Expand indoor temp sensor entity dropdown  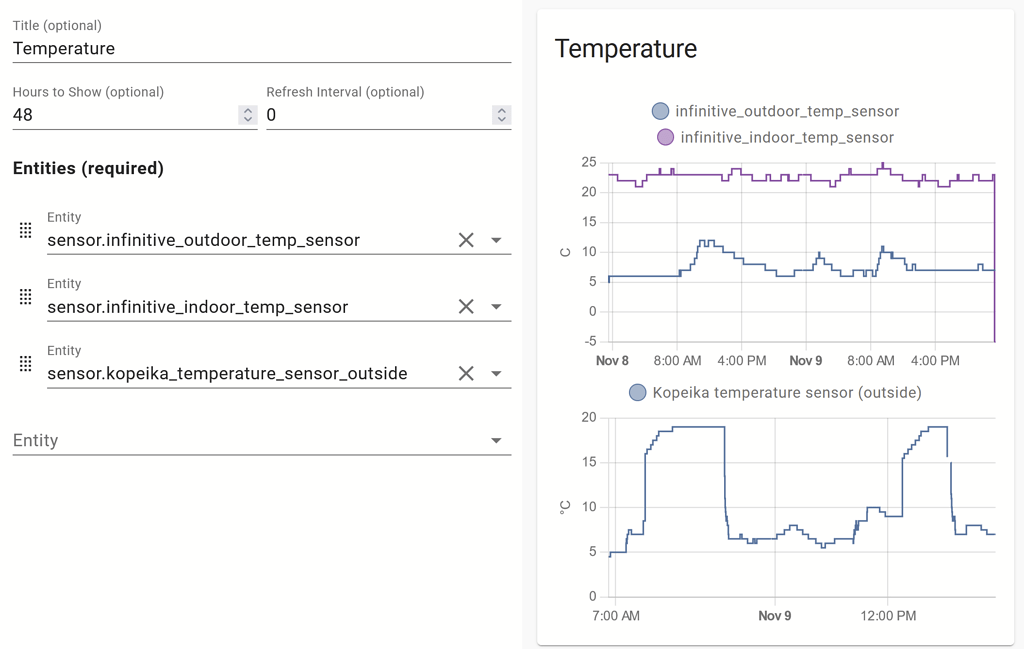click(x=496, y=307)
